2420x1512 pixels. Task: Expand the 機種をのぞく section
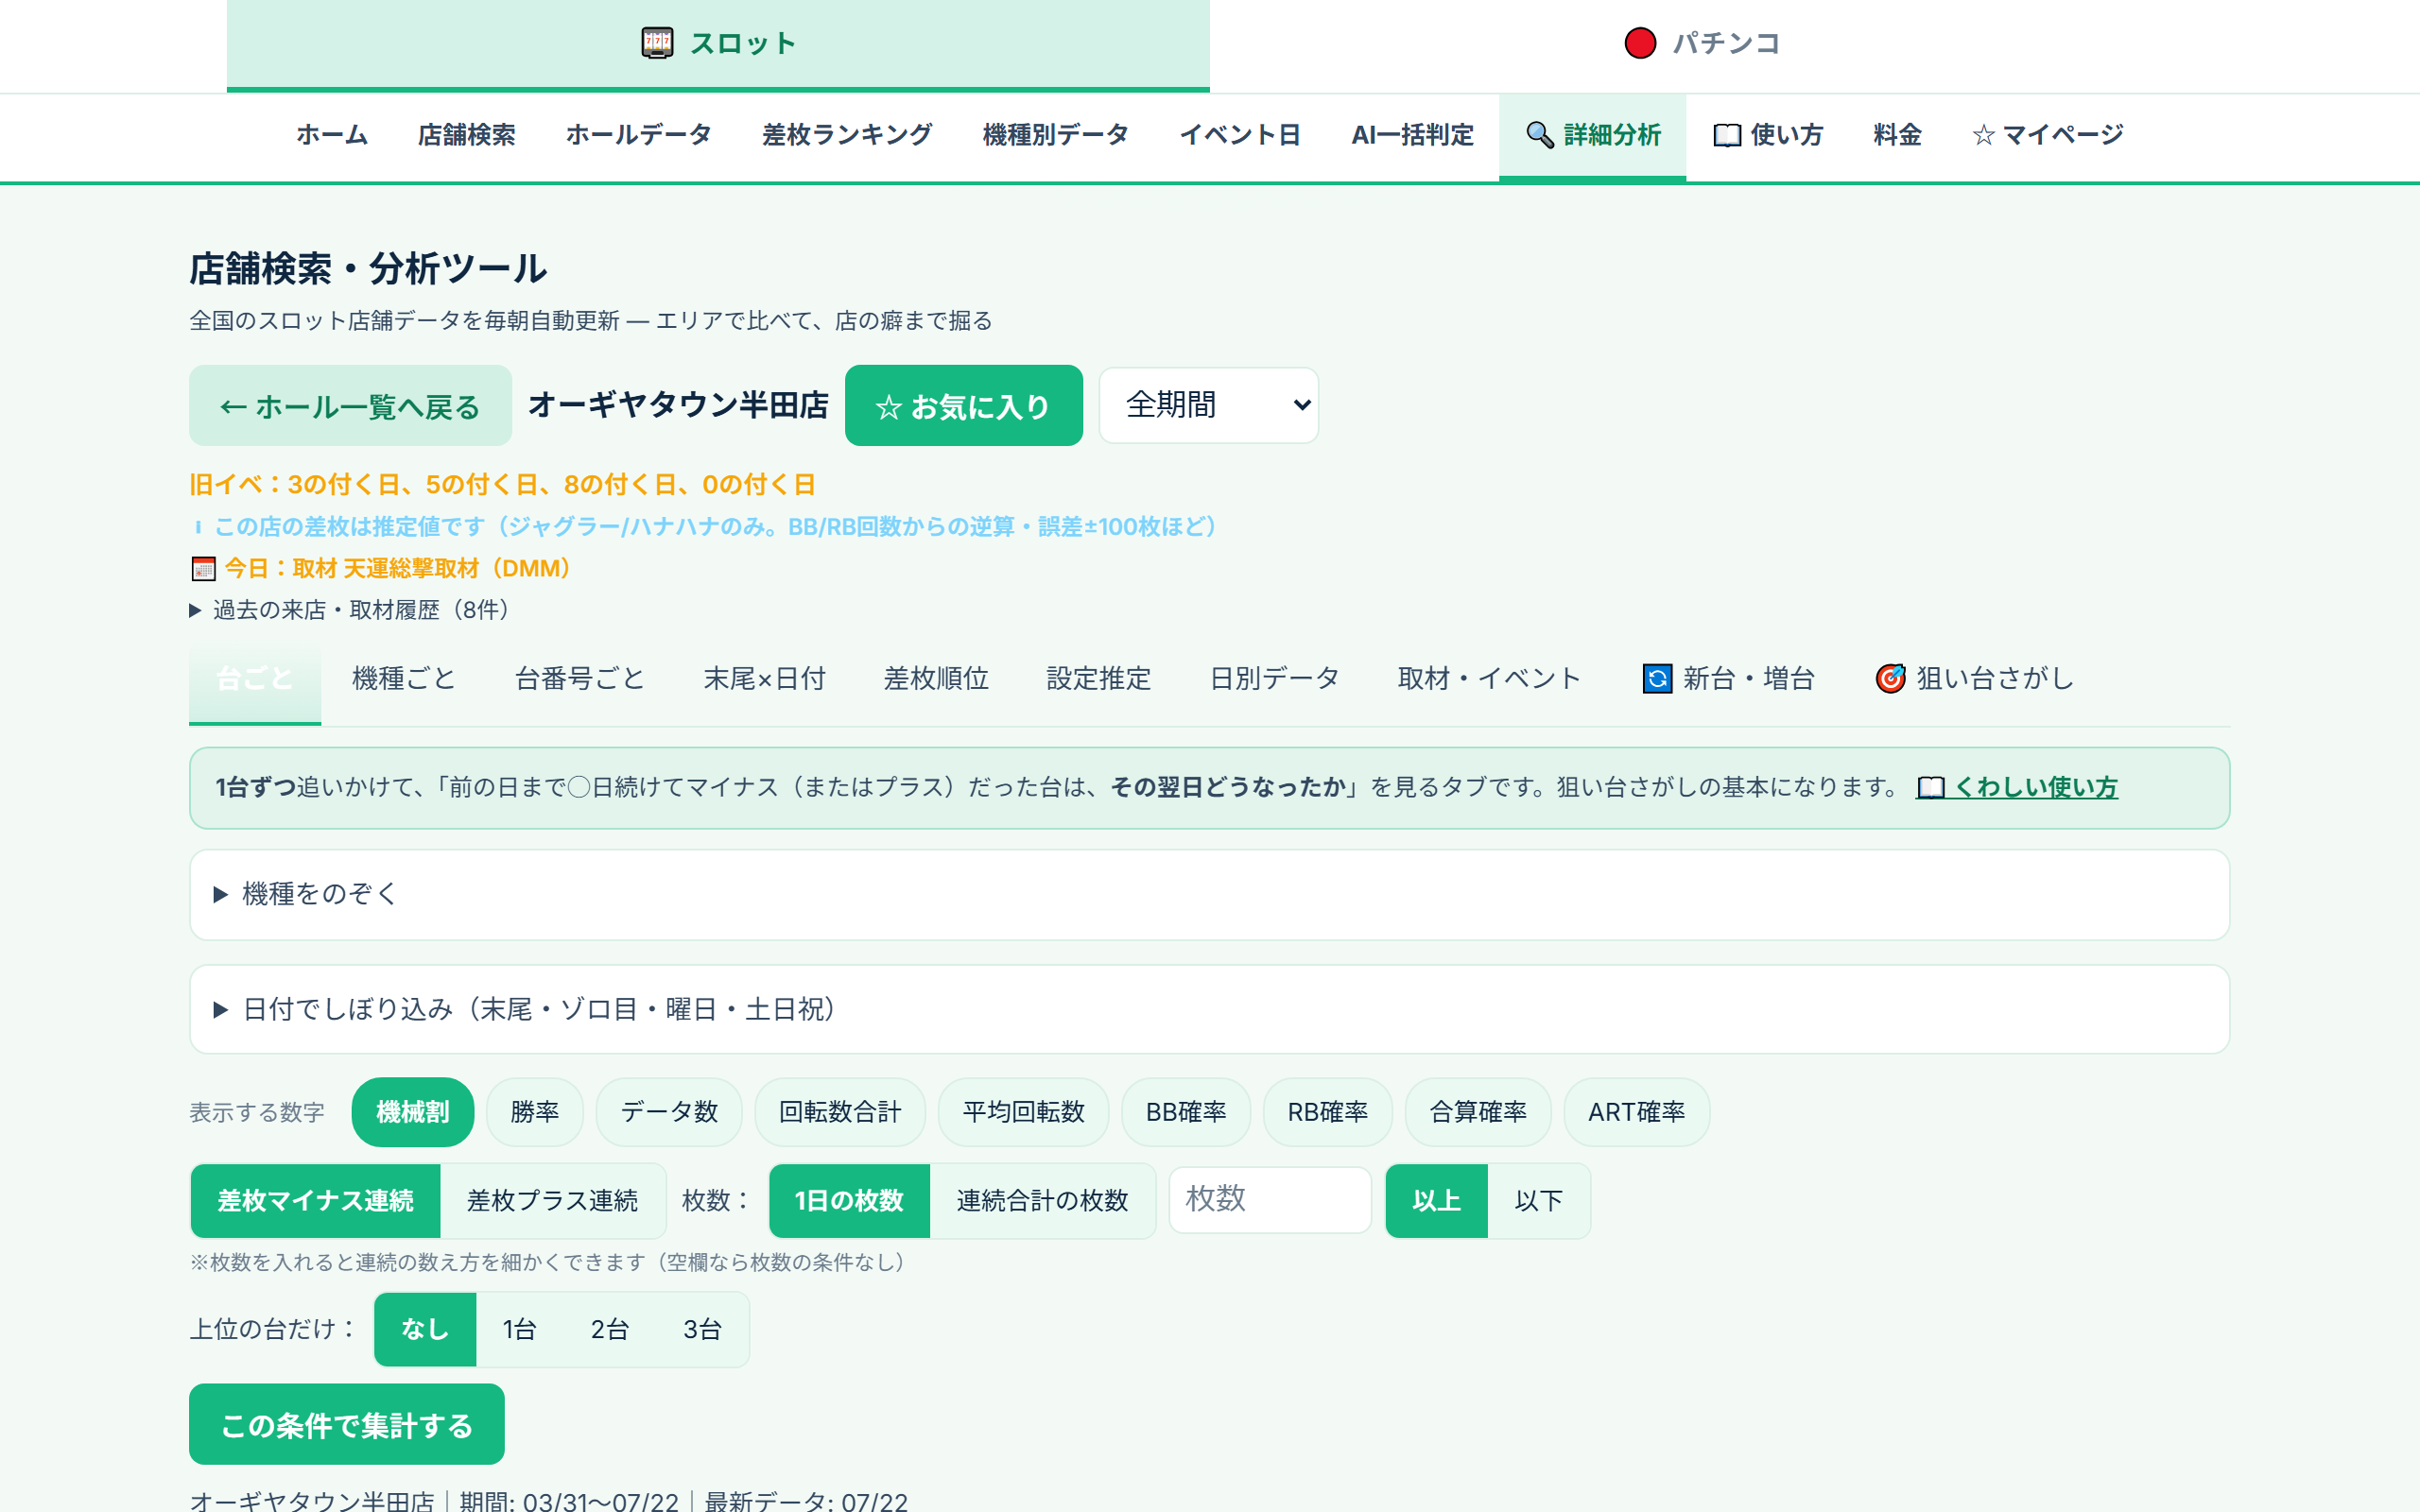[x=1209, y=894]
